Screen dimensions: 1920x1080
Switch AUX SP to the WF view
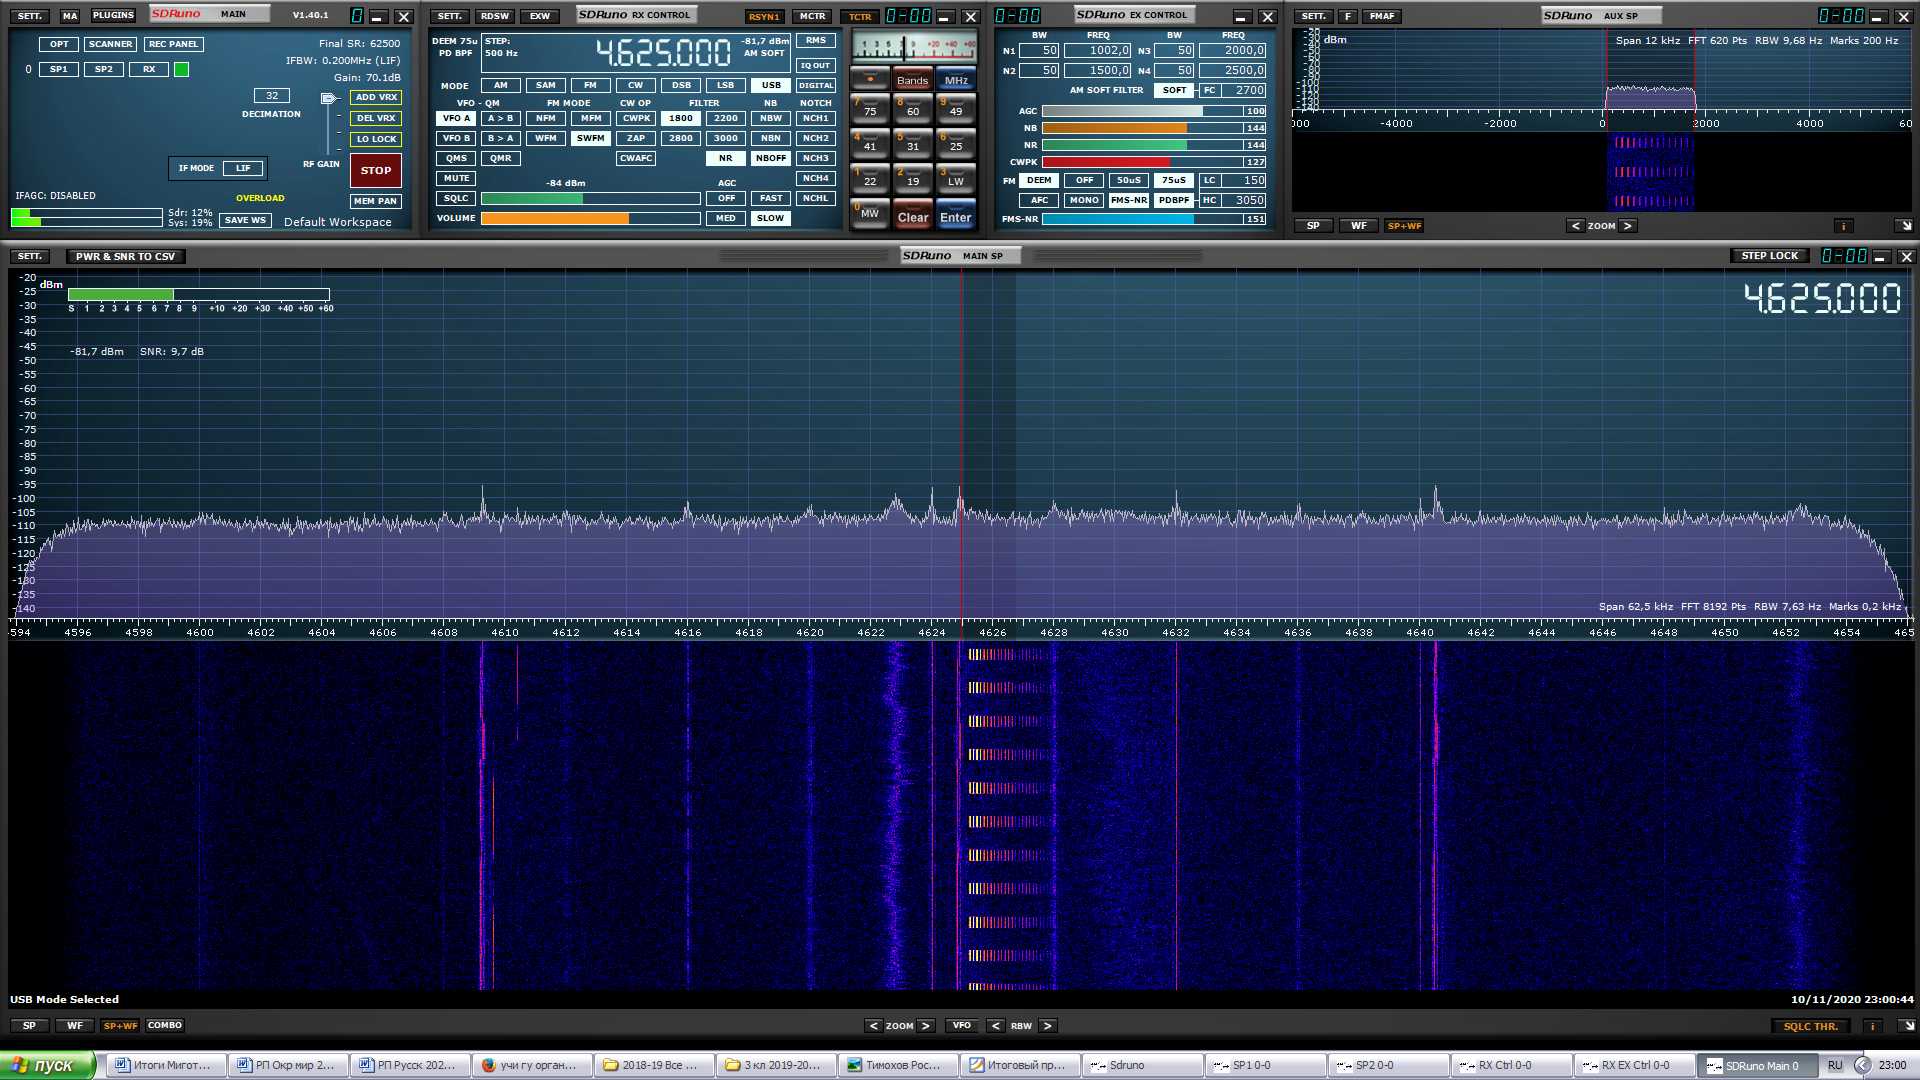(x=1359, y=226)
